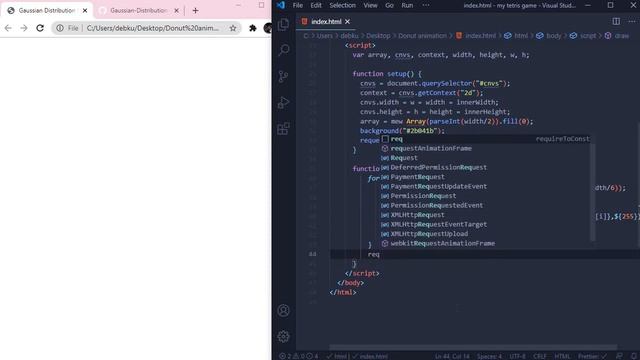Pick PaymentRequest suggestion
640x360 pixels.
(x=486, y=177)
